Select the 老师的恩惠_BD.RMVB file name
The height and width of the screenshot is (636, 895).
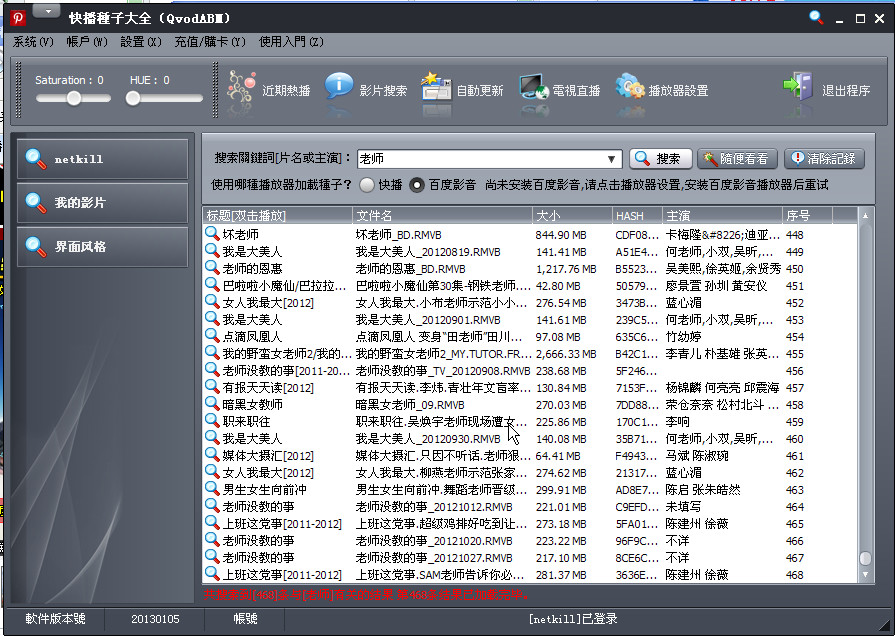click(410, 269)
